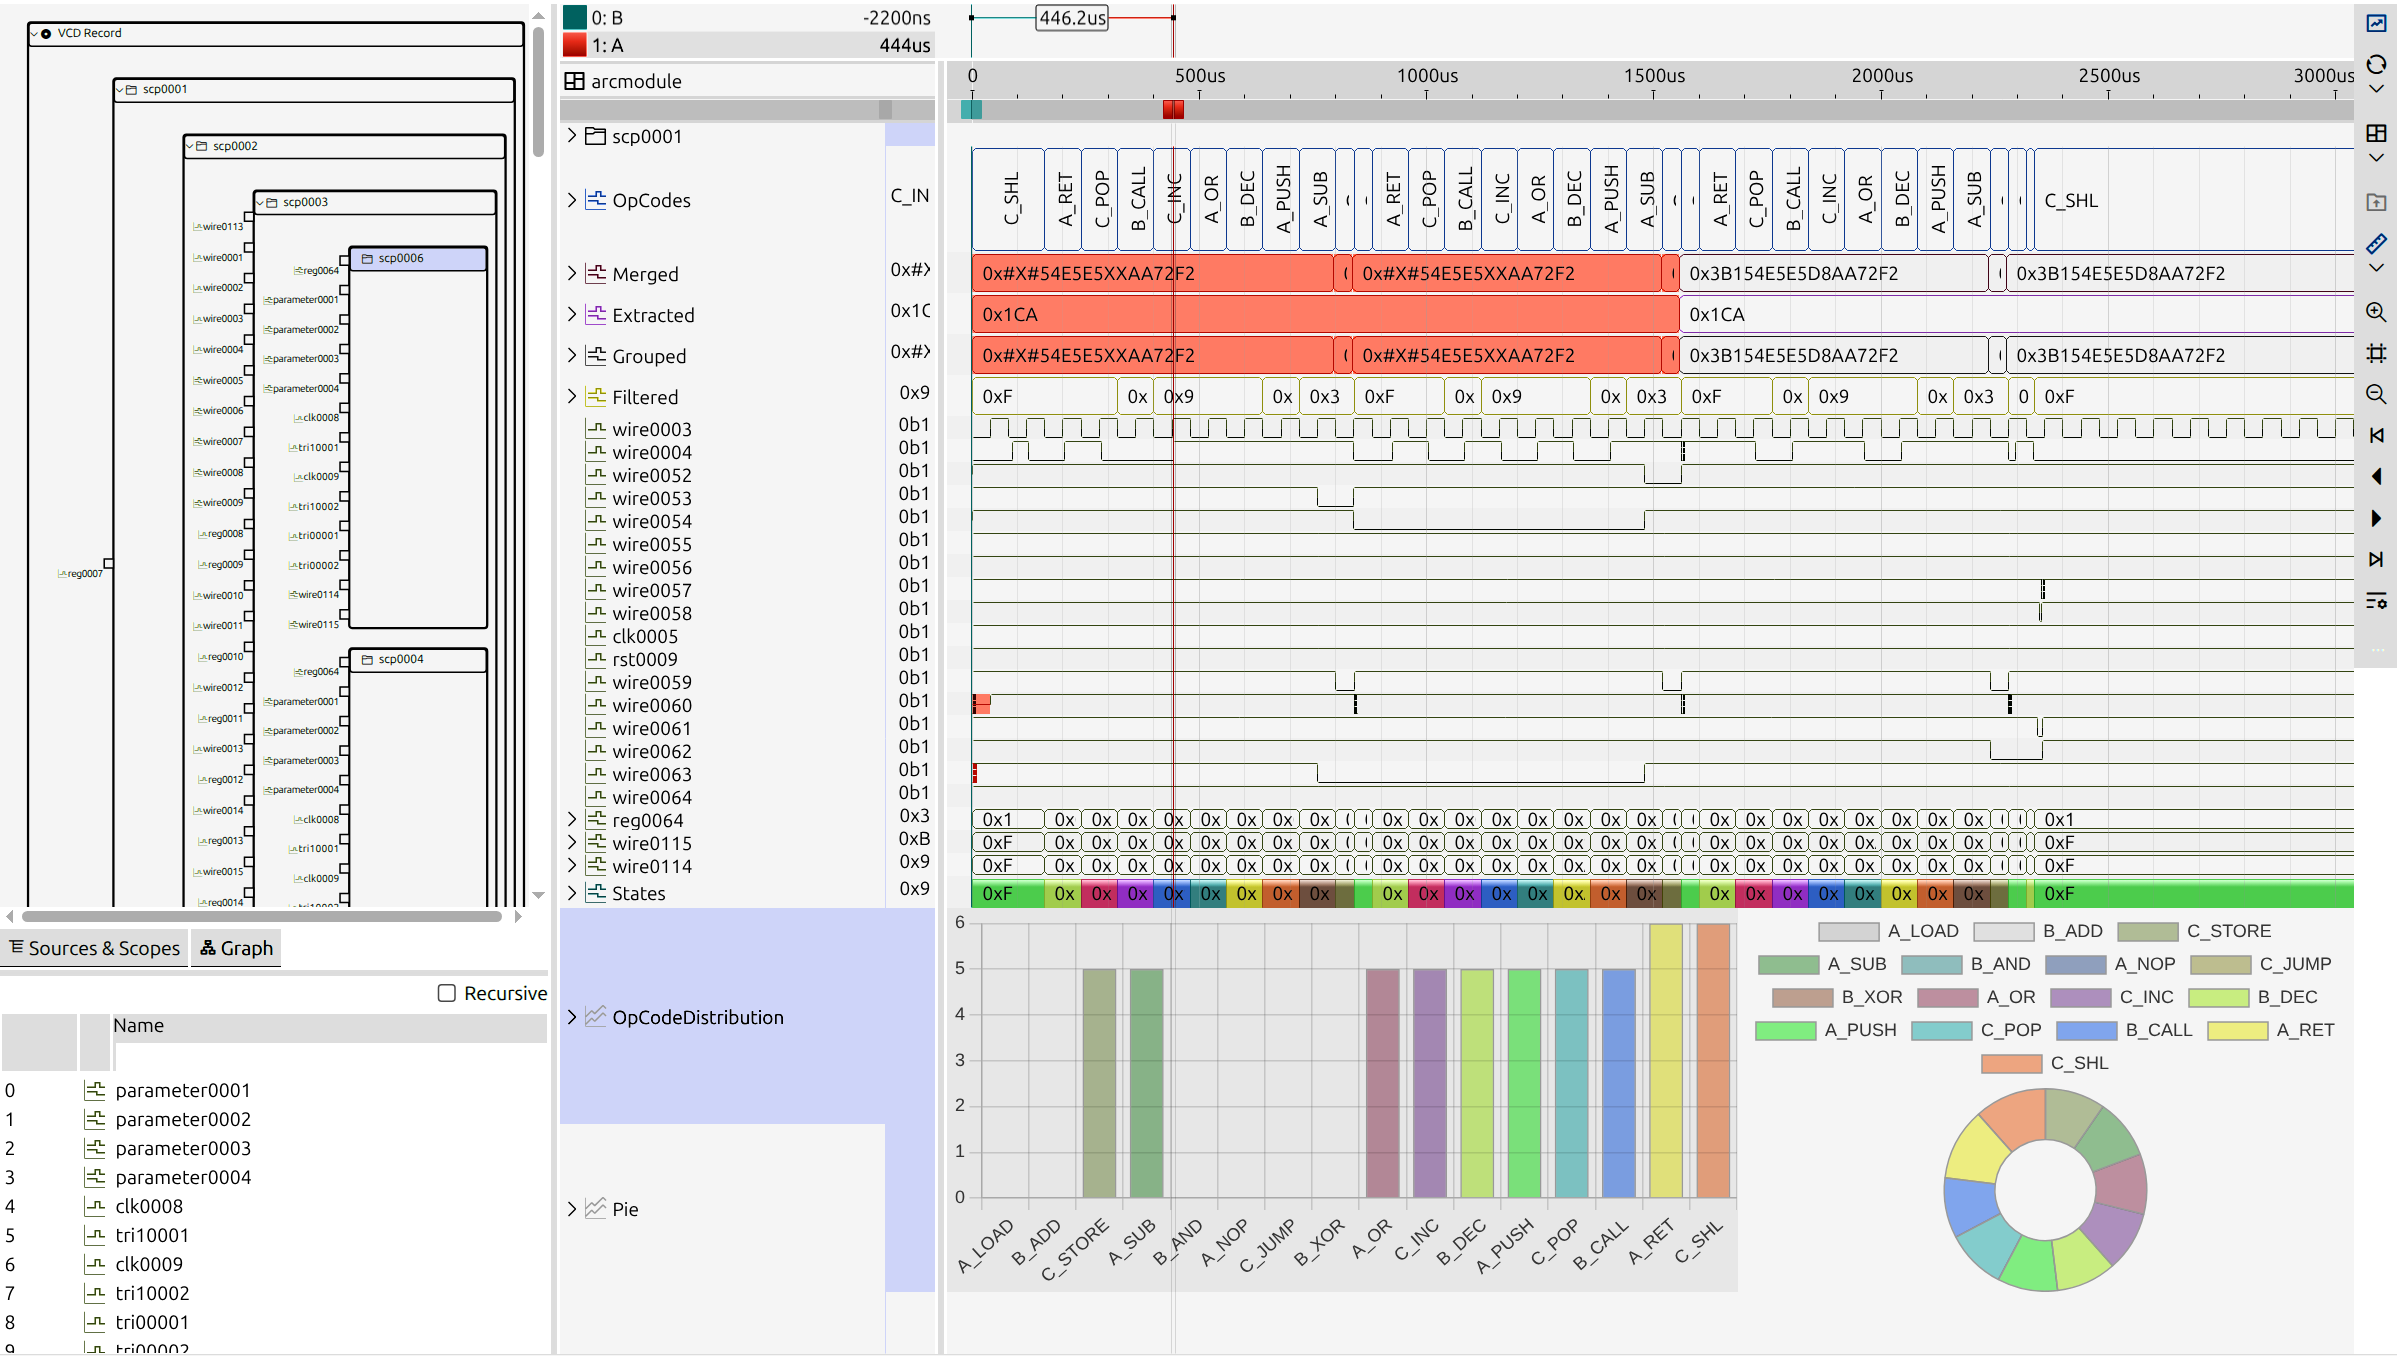Click the red cursor A timeline marker

click(1173, 109)
